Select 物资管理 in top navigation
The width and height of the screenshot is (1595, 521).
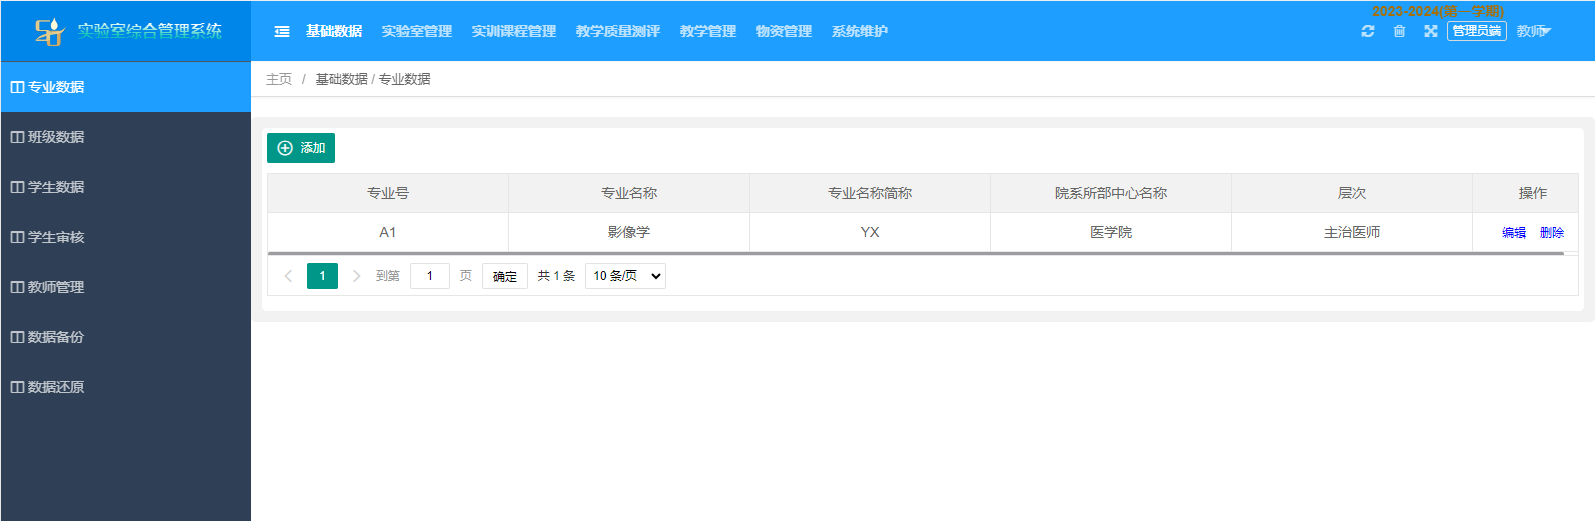(x=784, y=32)
